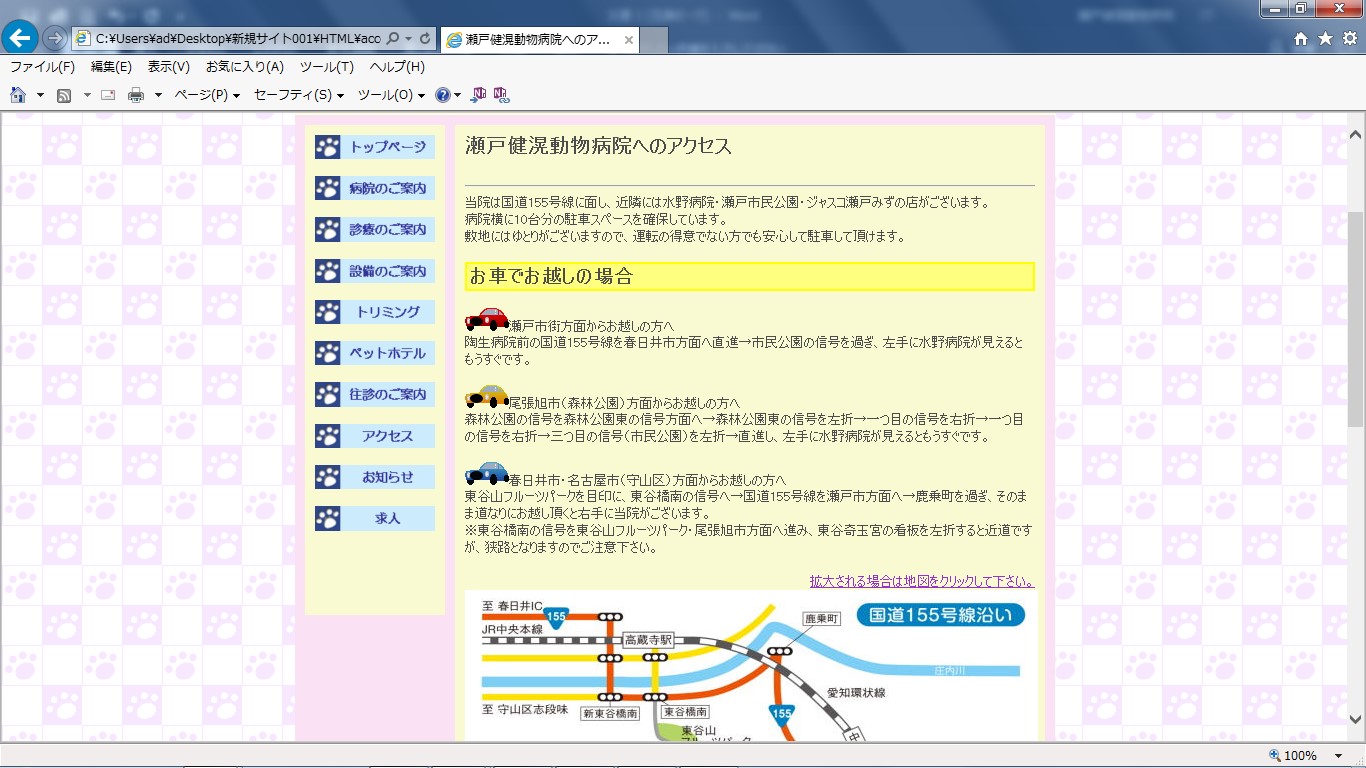Click the RSS feeds icon
The width and height of the screenshot is (1366, 768).
point(64,95)
